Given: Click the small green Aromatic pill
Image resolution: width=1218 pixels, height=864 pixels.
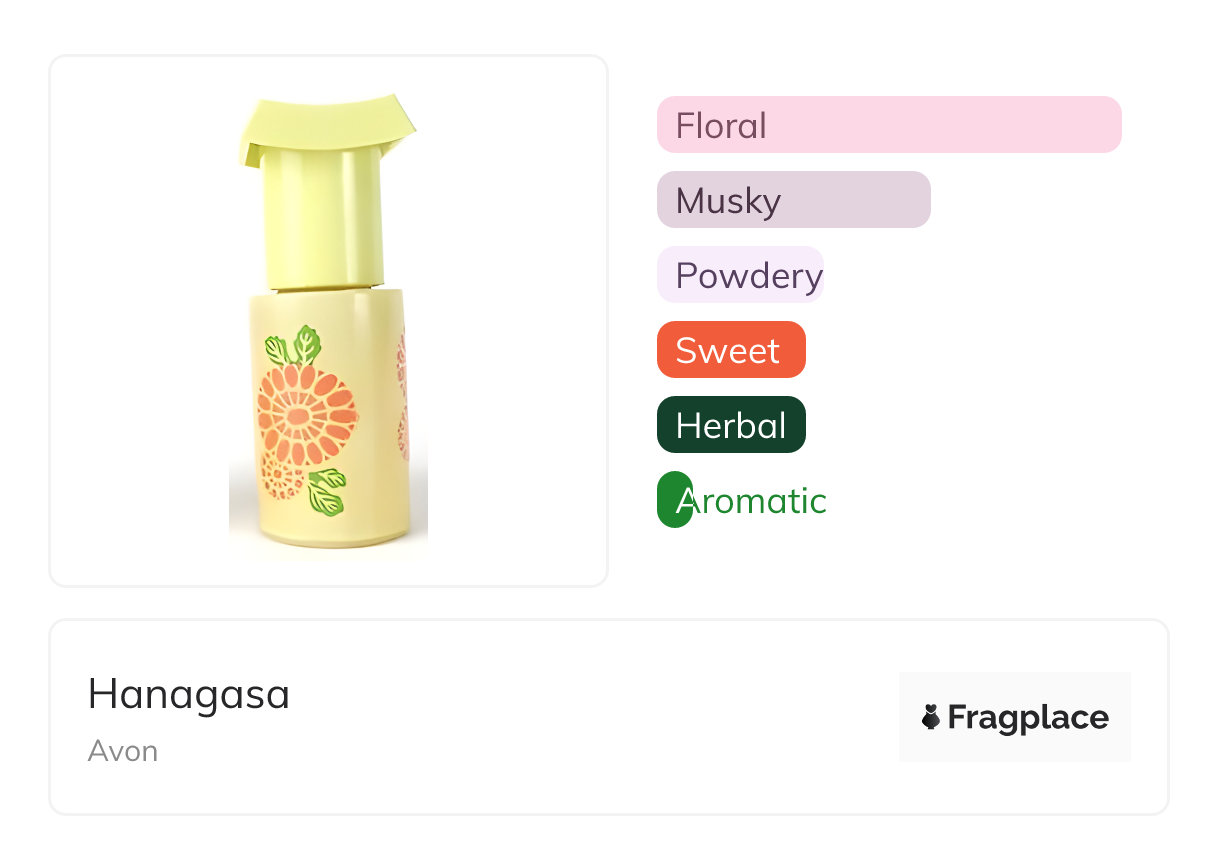Looking at the screenshot, I should (x=675, y=500).
